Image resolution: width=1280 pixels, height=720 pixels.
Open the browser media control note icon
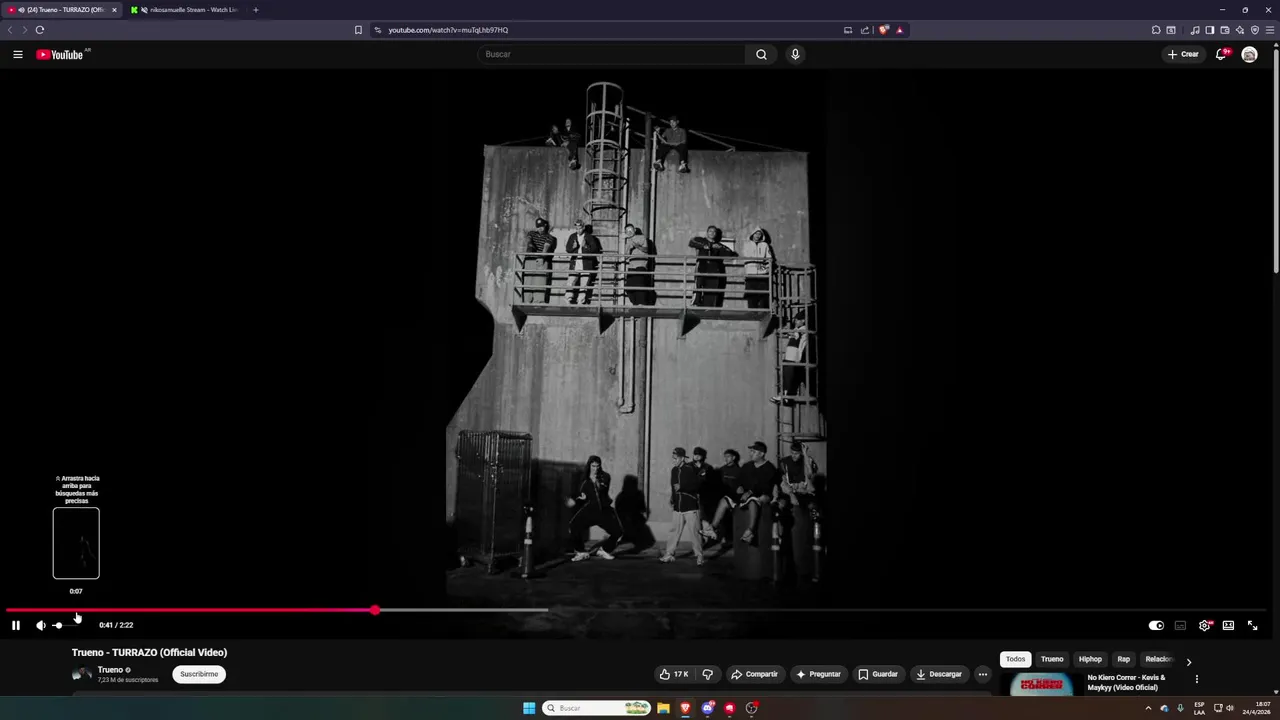tap(1195, 30)
